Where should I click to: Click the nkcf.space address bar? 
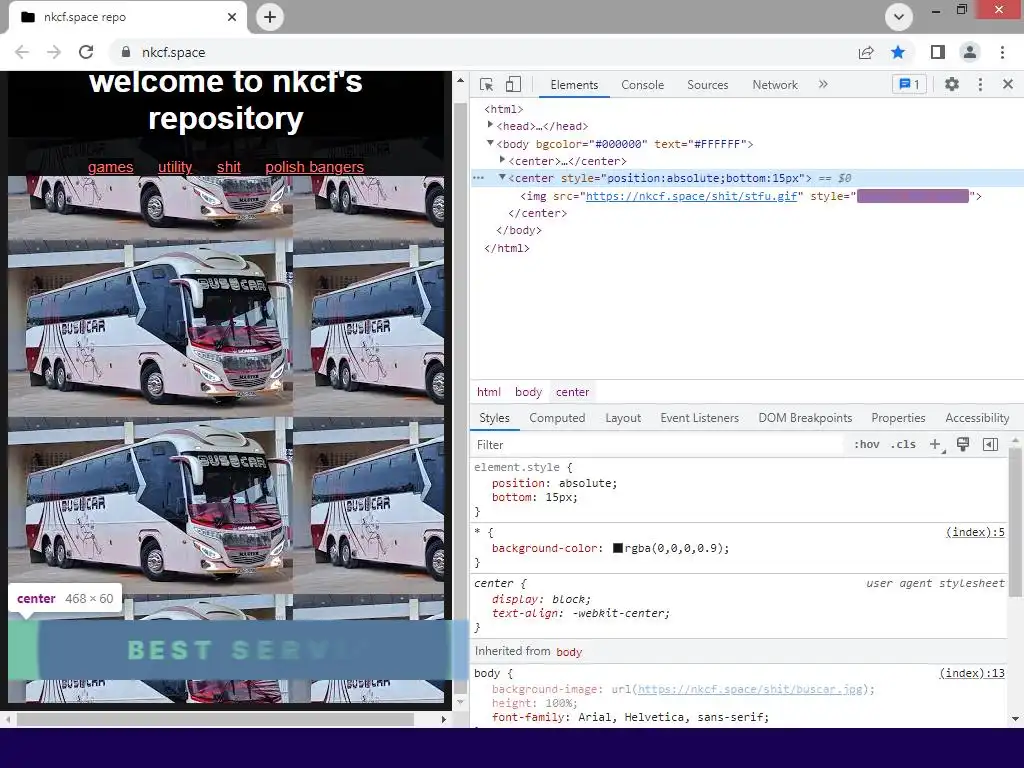483,52
